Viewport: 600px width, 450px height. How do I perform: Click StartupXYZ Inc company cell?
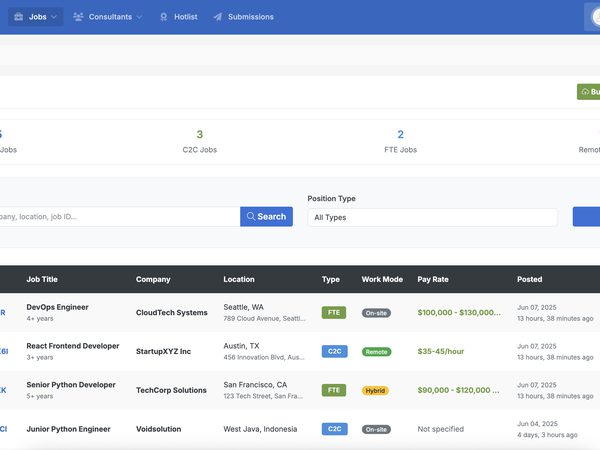pyautogui.click(x=163, y=351)
